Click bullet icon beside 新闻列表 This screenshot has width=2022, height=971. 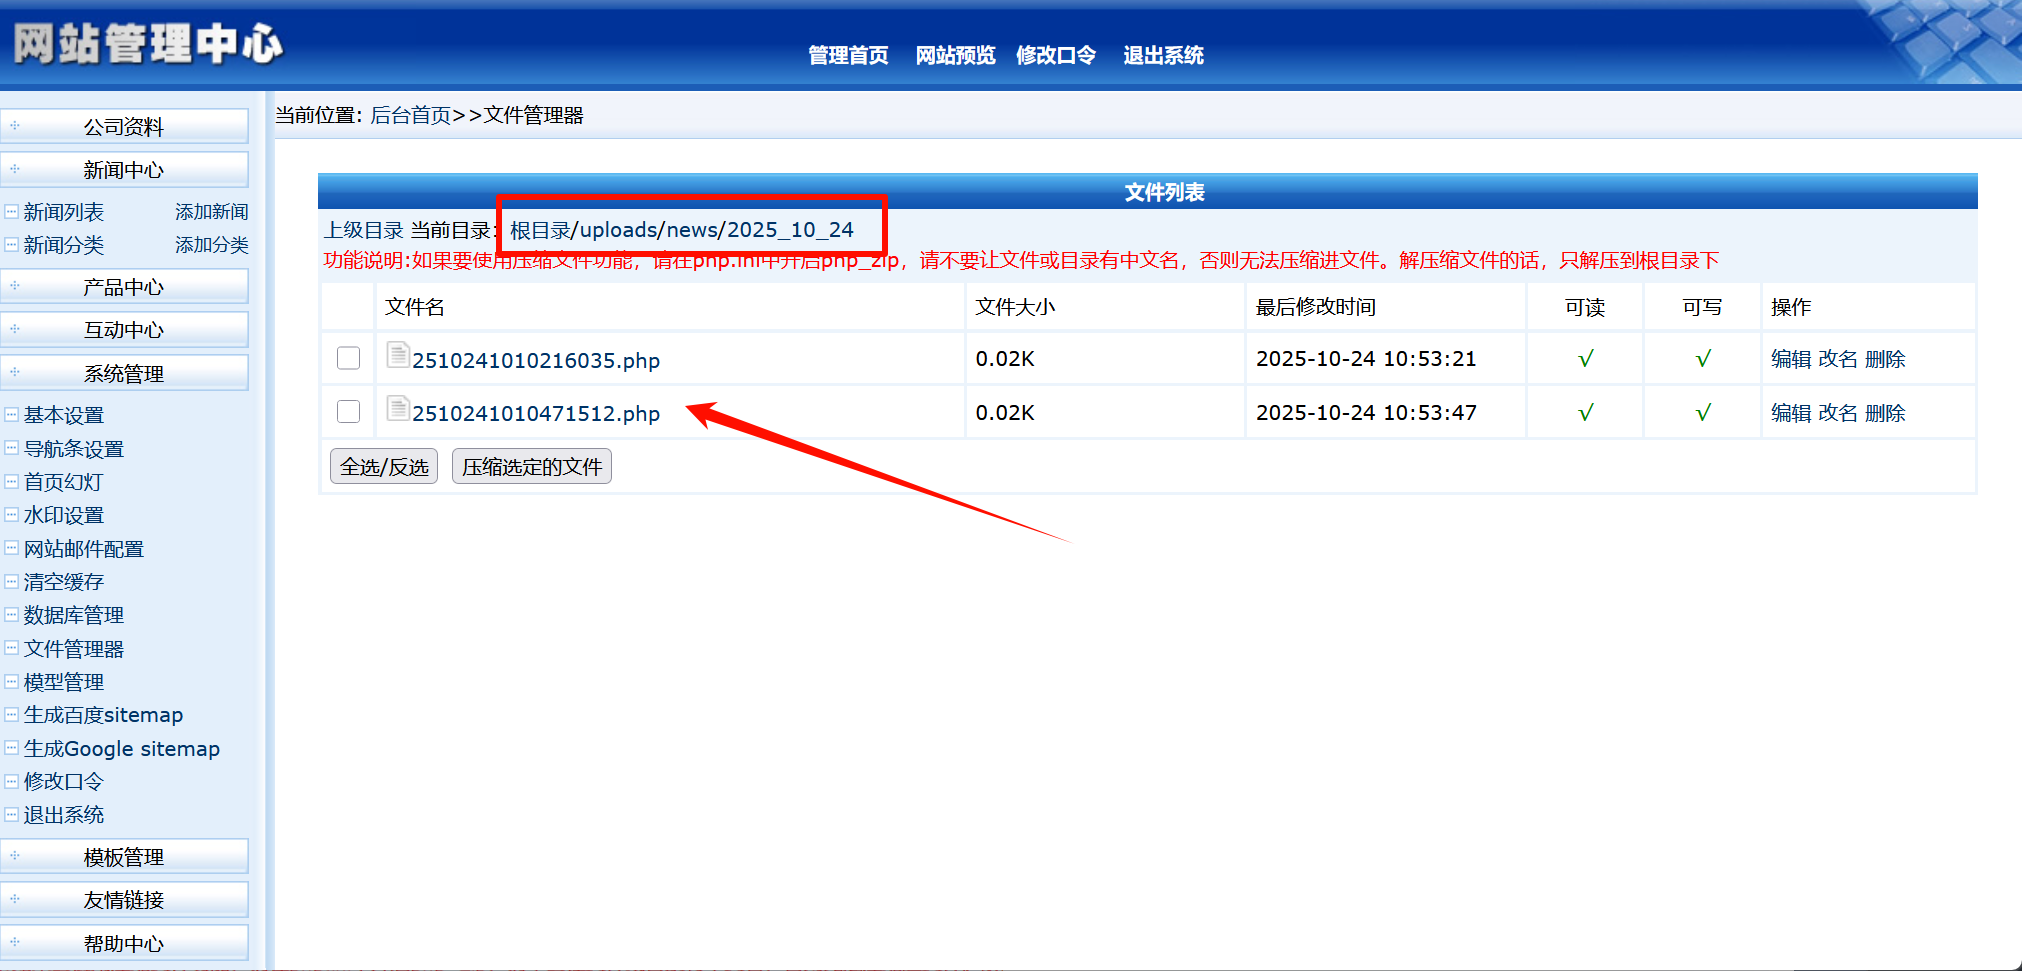[x=11, y=211]
